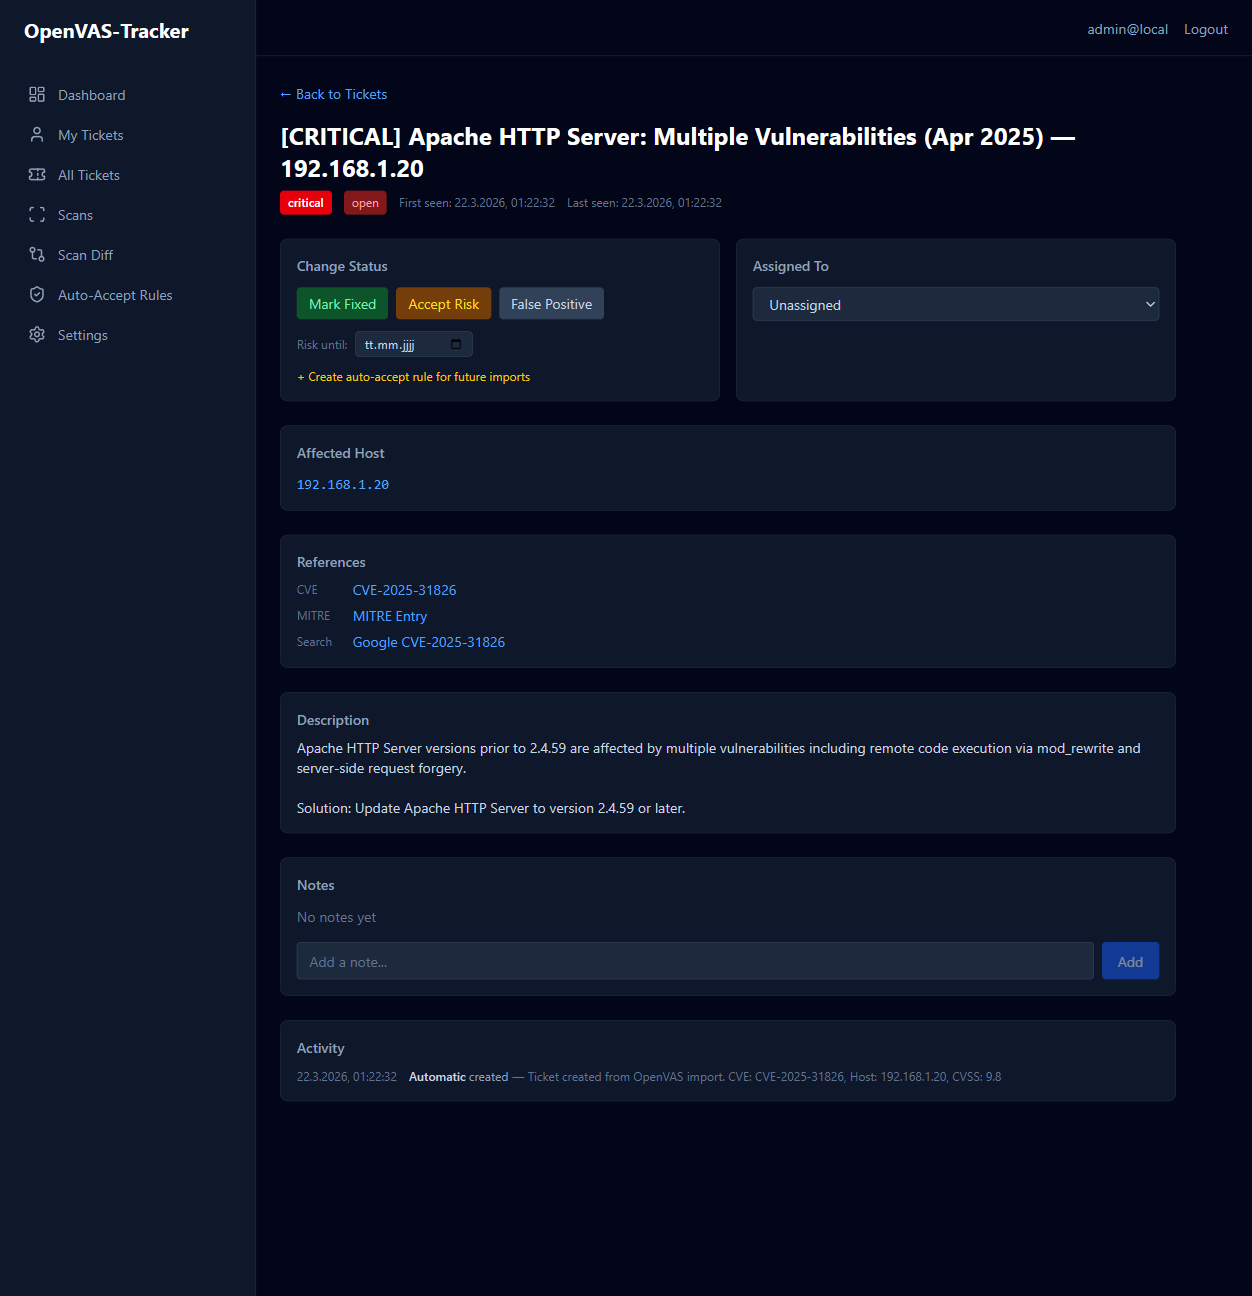
Task: Go Back to Tickets
Action: tap(334, 94)
